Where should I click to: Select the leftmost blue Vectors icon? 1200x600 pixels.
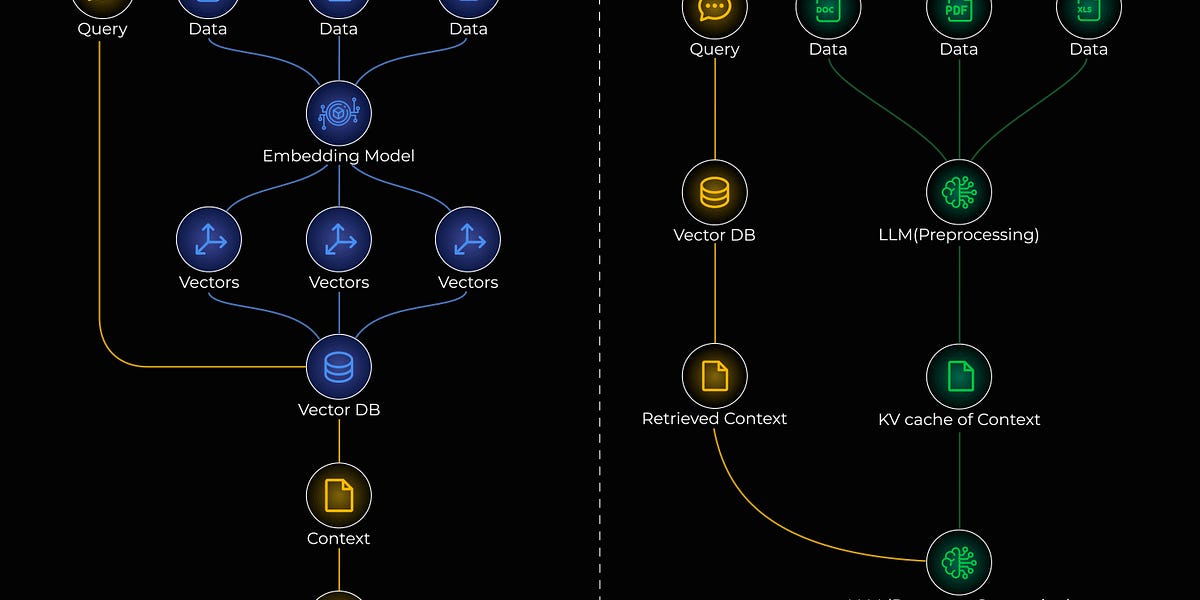tap(209, 240)
